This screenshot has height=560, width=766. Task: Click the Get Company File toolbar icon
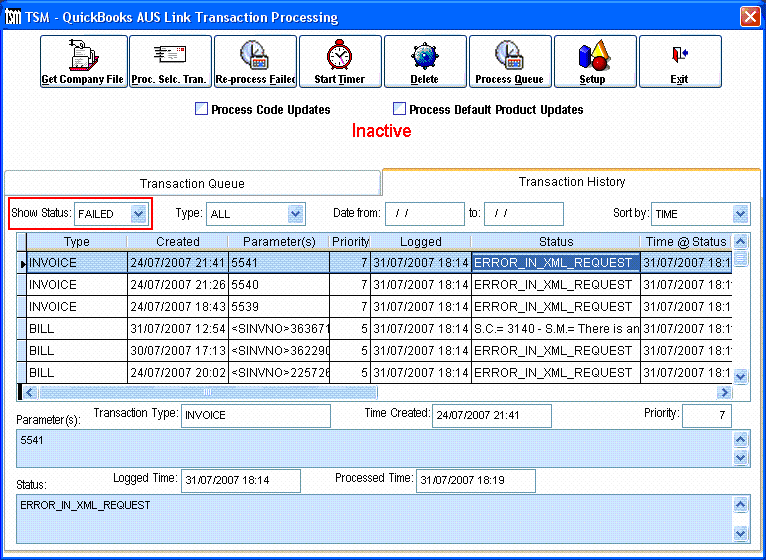(83, 61)
